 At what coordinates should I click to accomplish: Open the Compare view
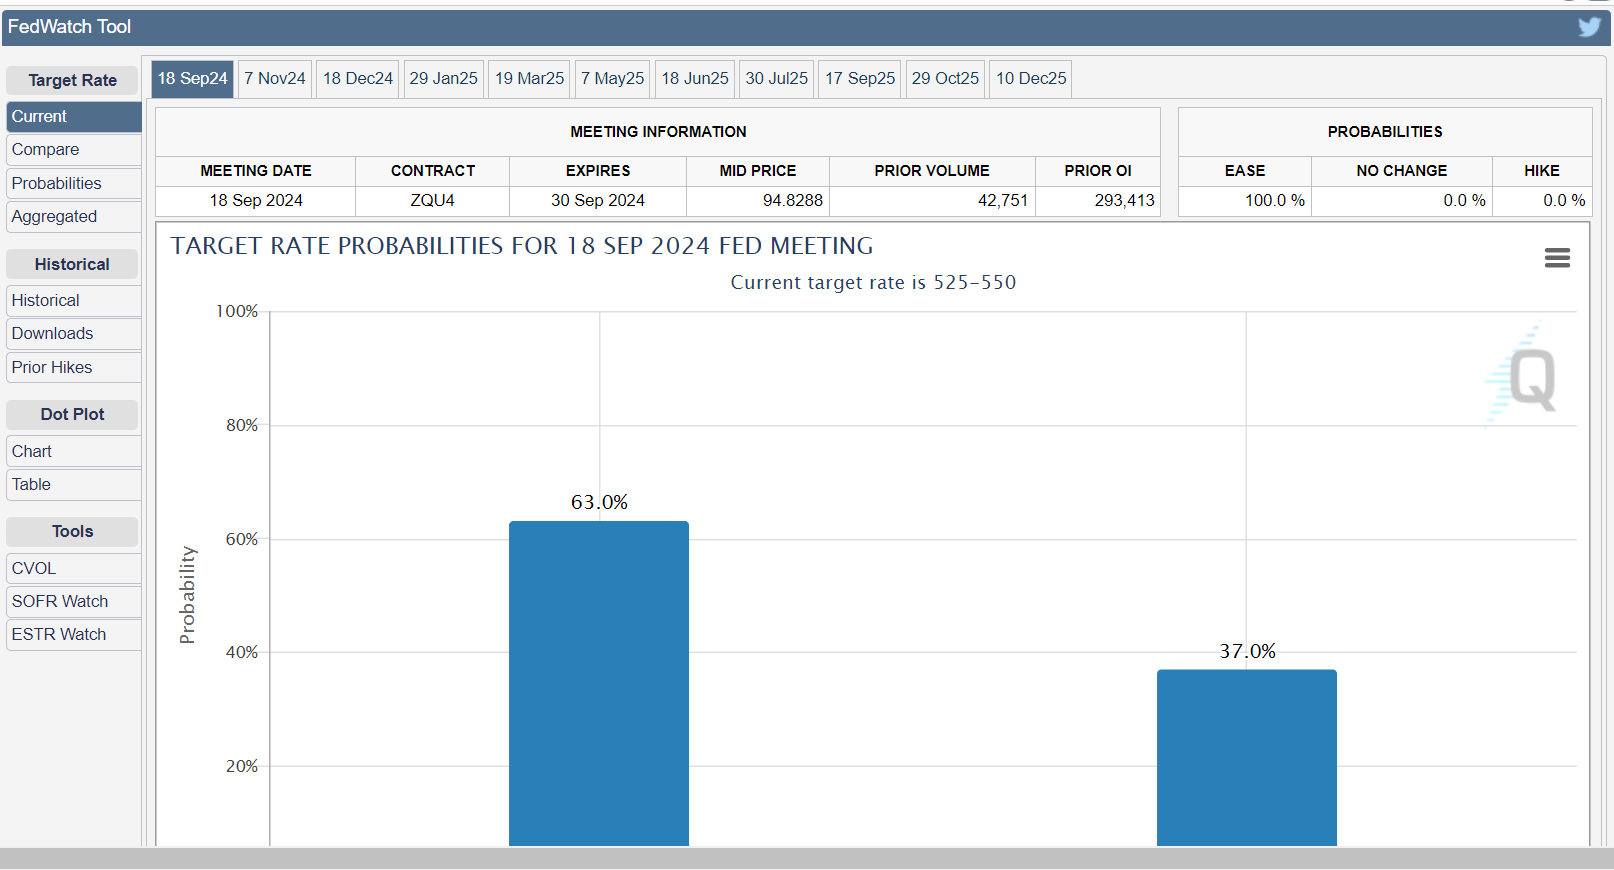pos(73,150)
